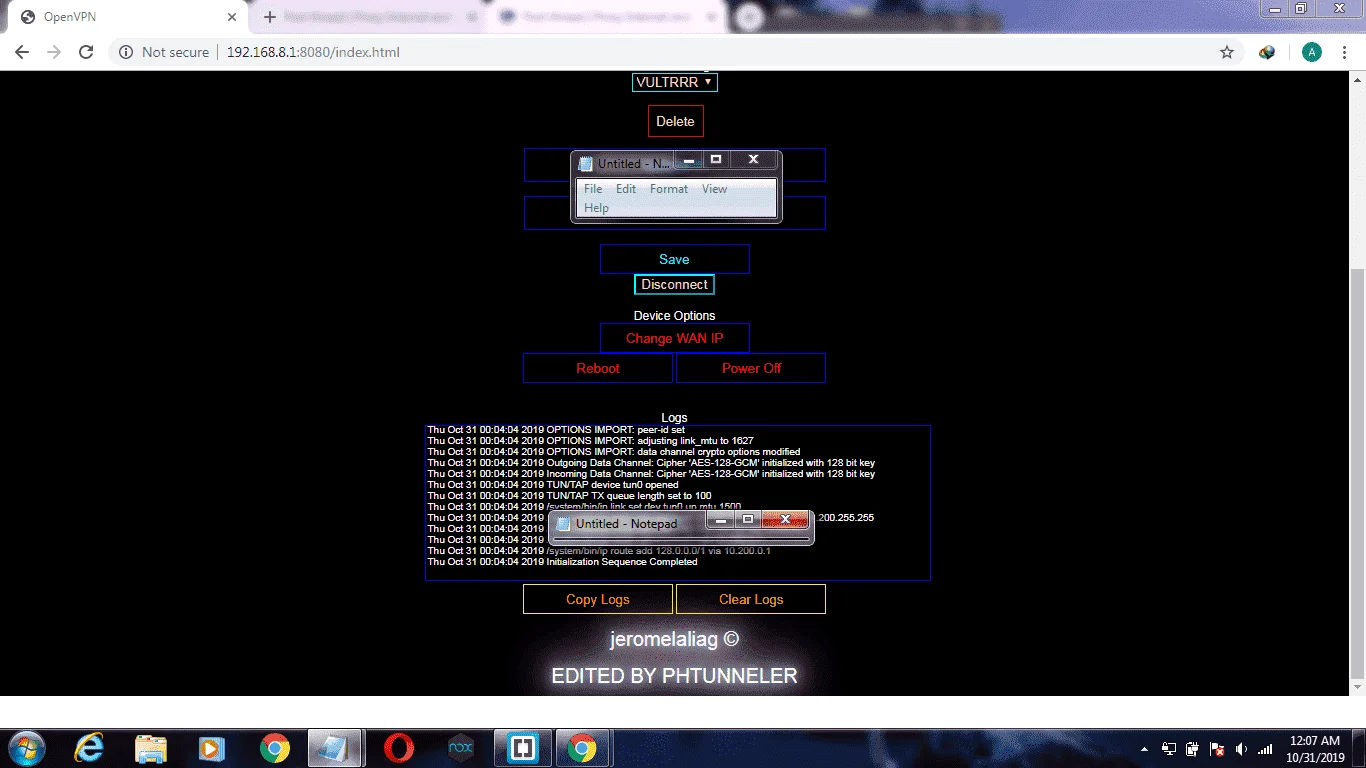
Task: Reload the OpenVPN page
Action: point(86,52)
